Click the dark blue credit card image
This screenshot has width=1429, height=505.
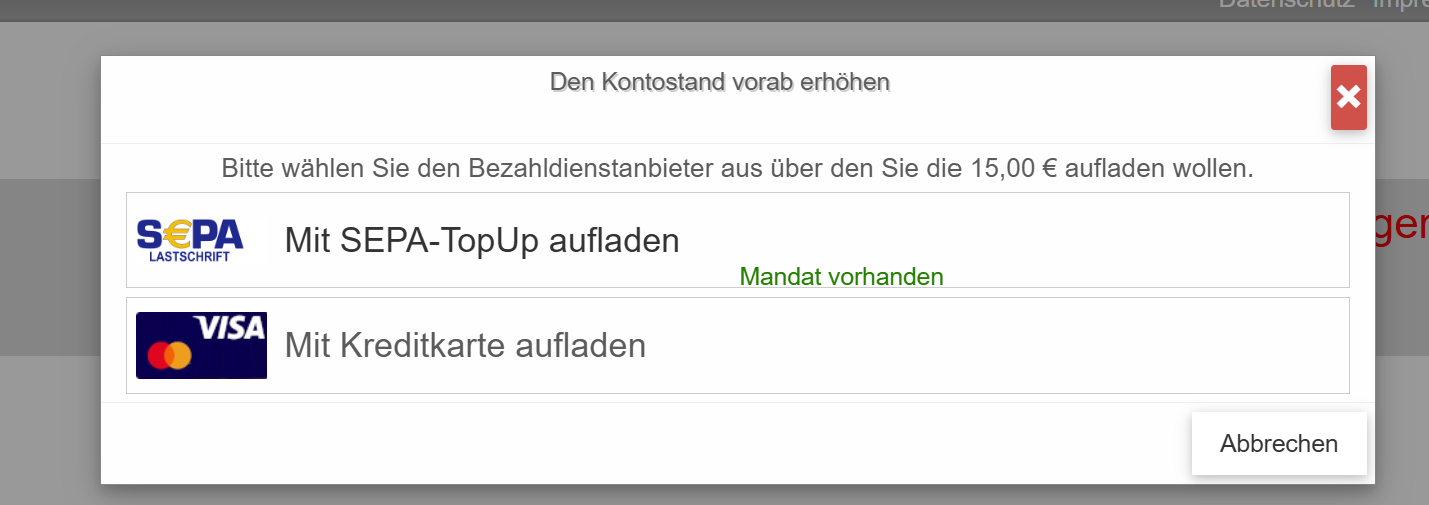[x=201, y=345]
